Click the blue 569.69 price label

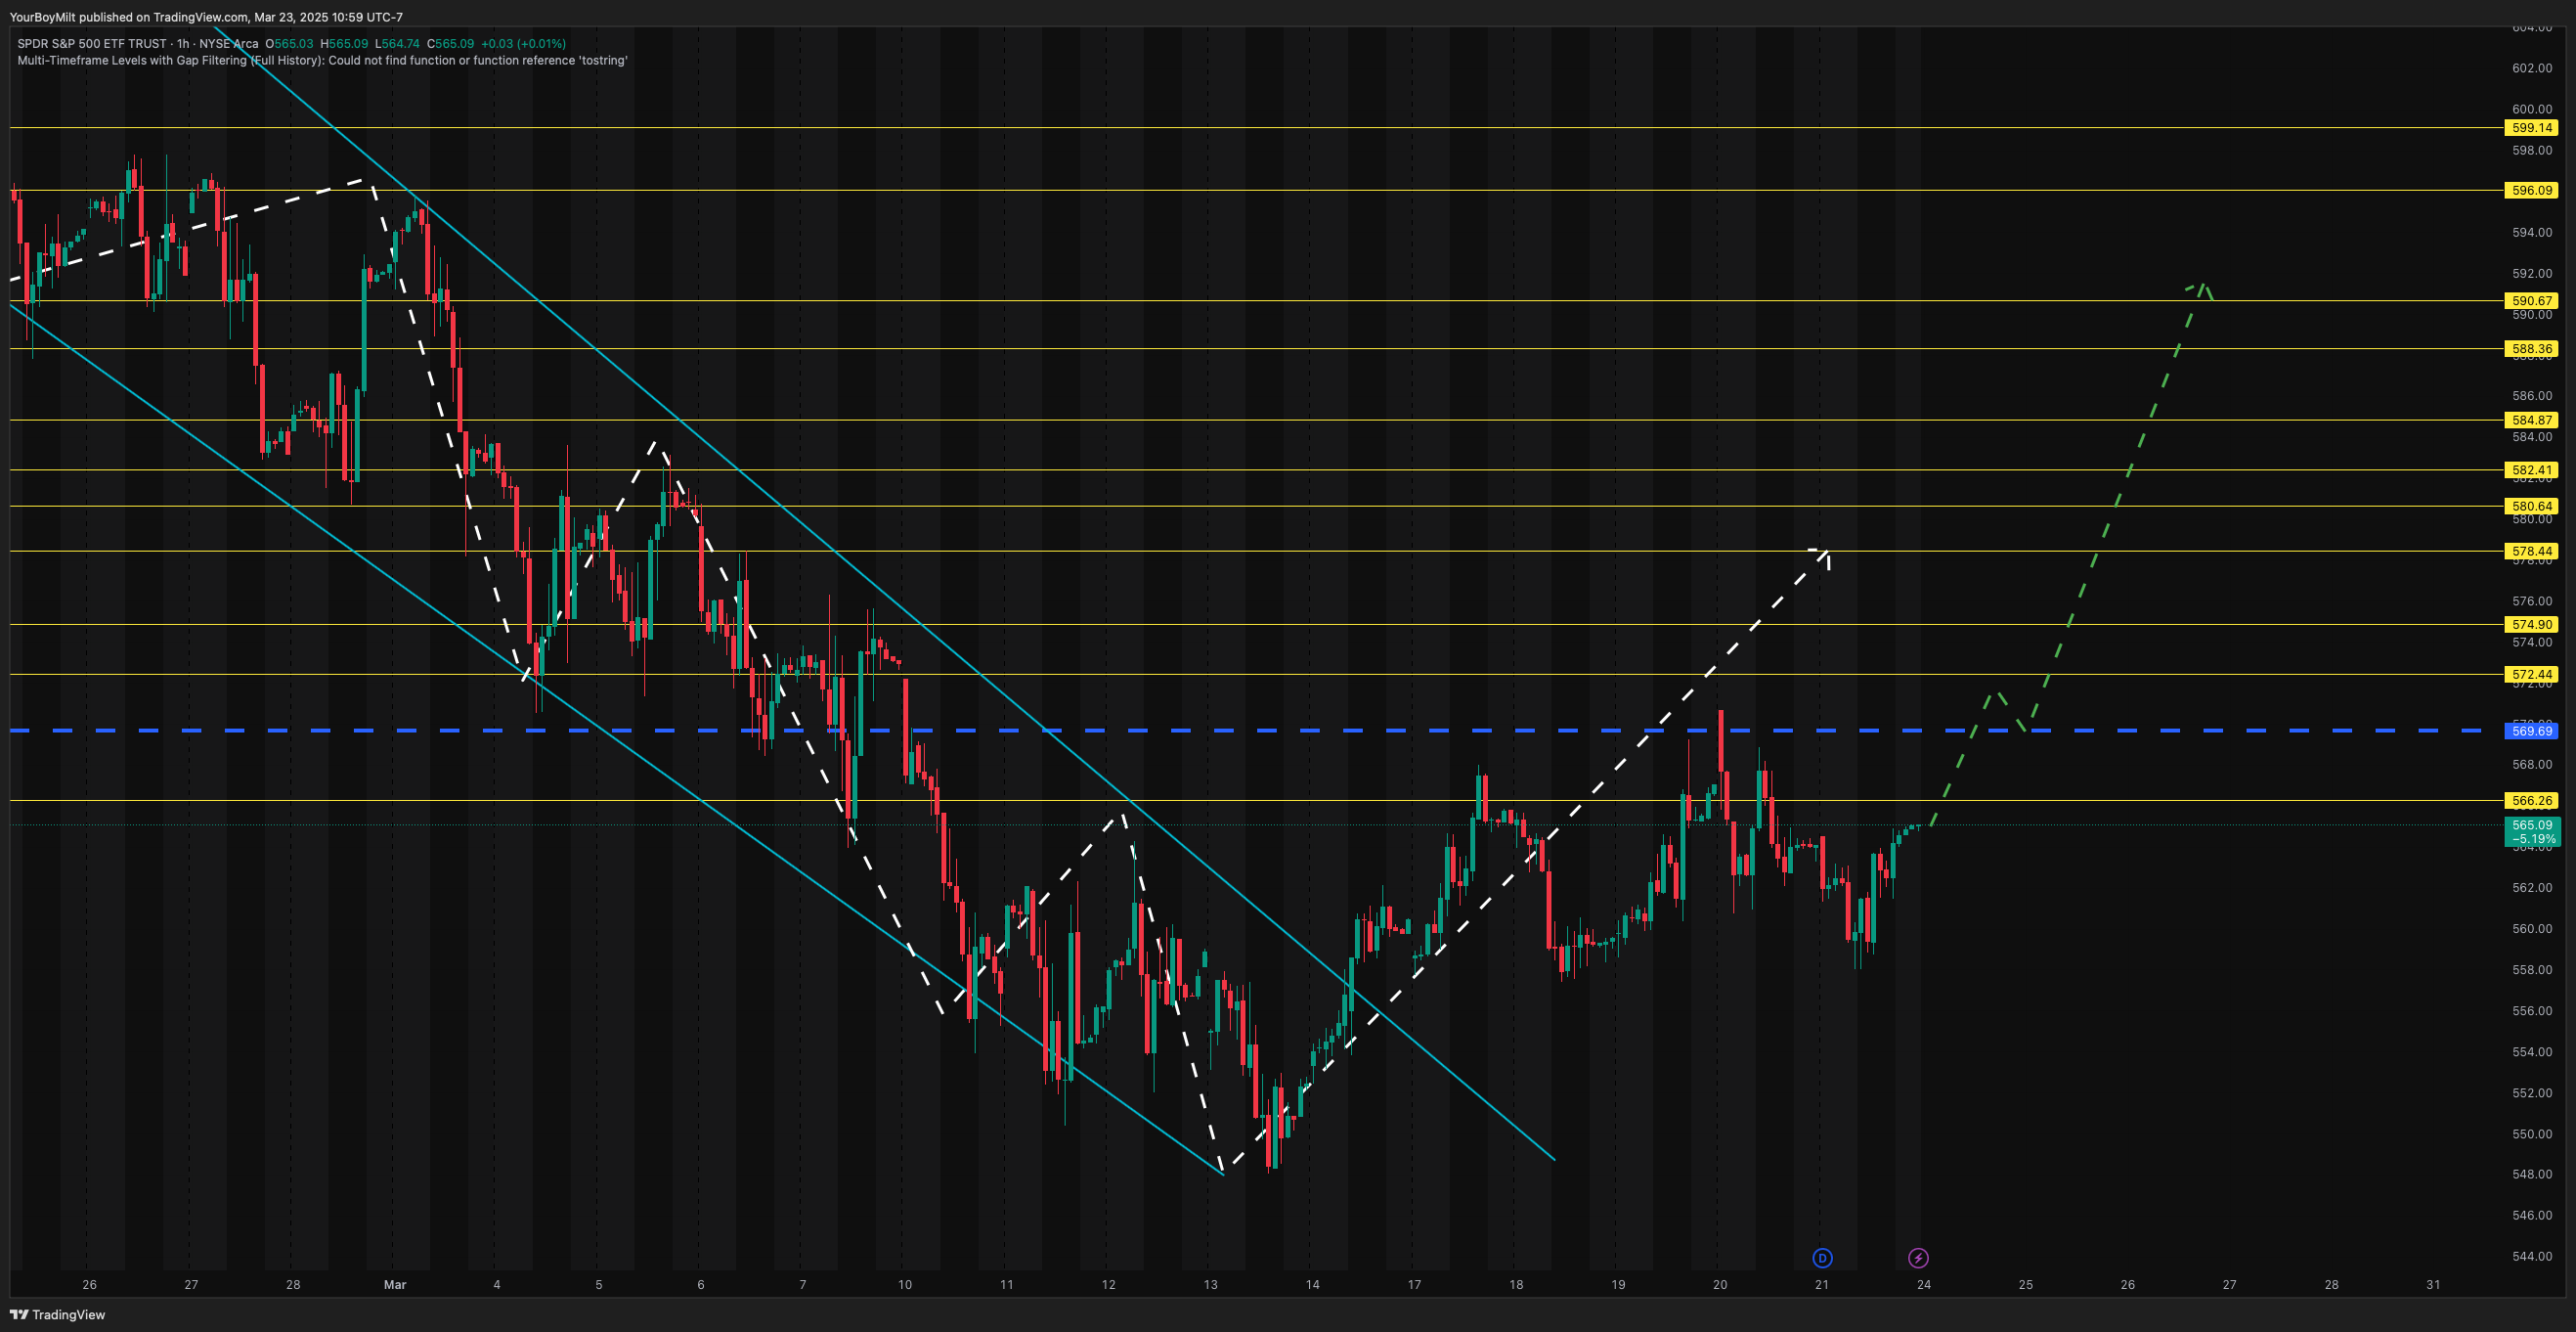coord(2532,731)
